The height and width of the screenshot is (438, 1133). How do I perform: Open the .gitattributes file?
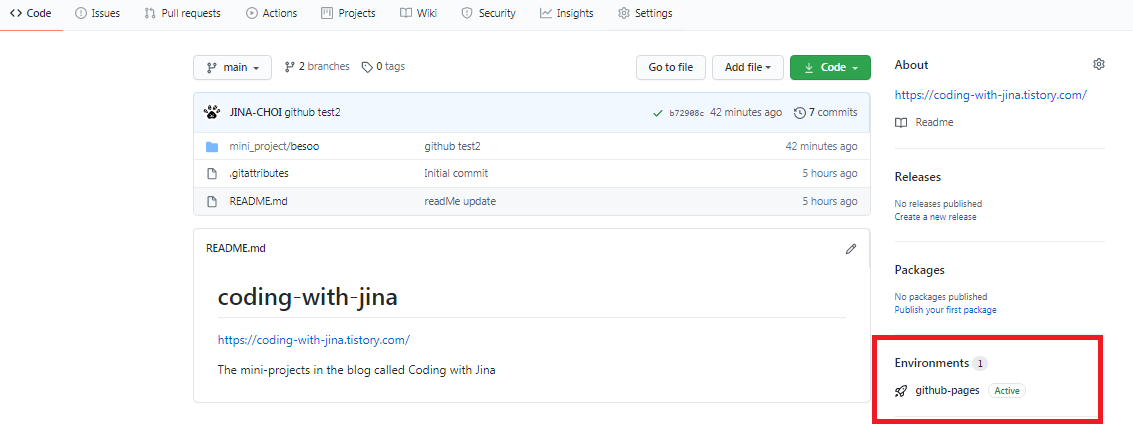[259, 173]
